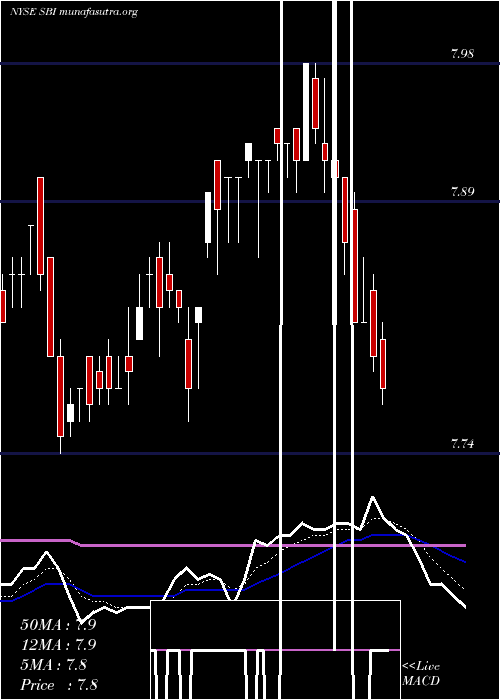Image resolution: width=500 pixels, height=700 pixels.
Task: Click the 7.74 price level label
Action: 462,444
